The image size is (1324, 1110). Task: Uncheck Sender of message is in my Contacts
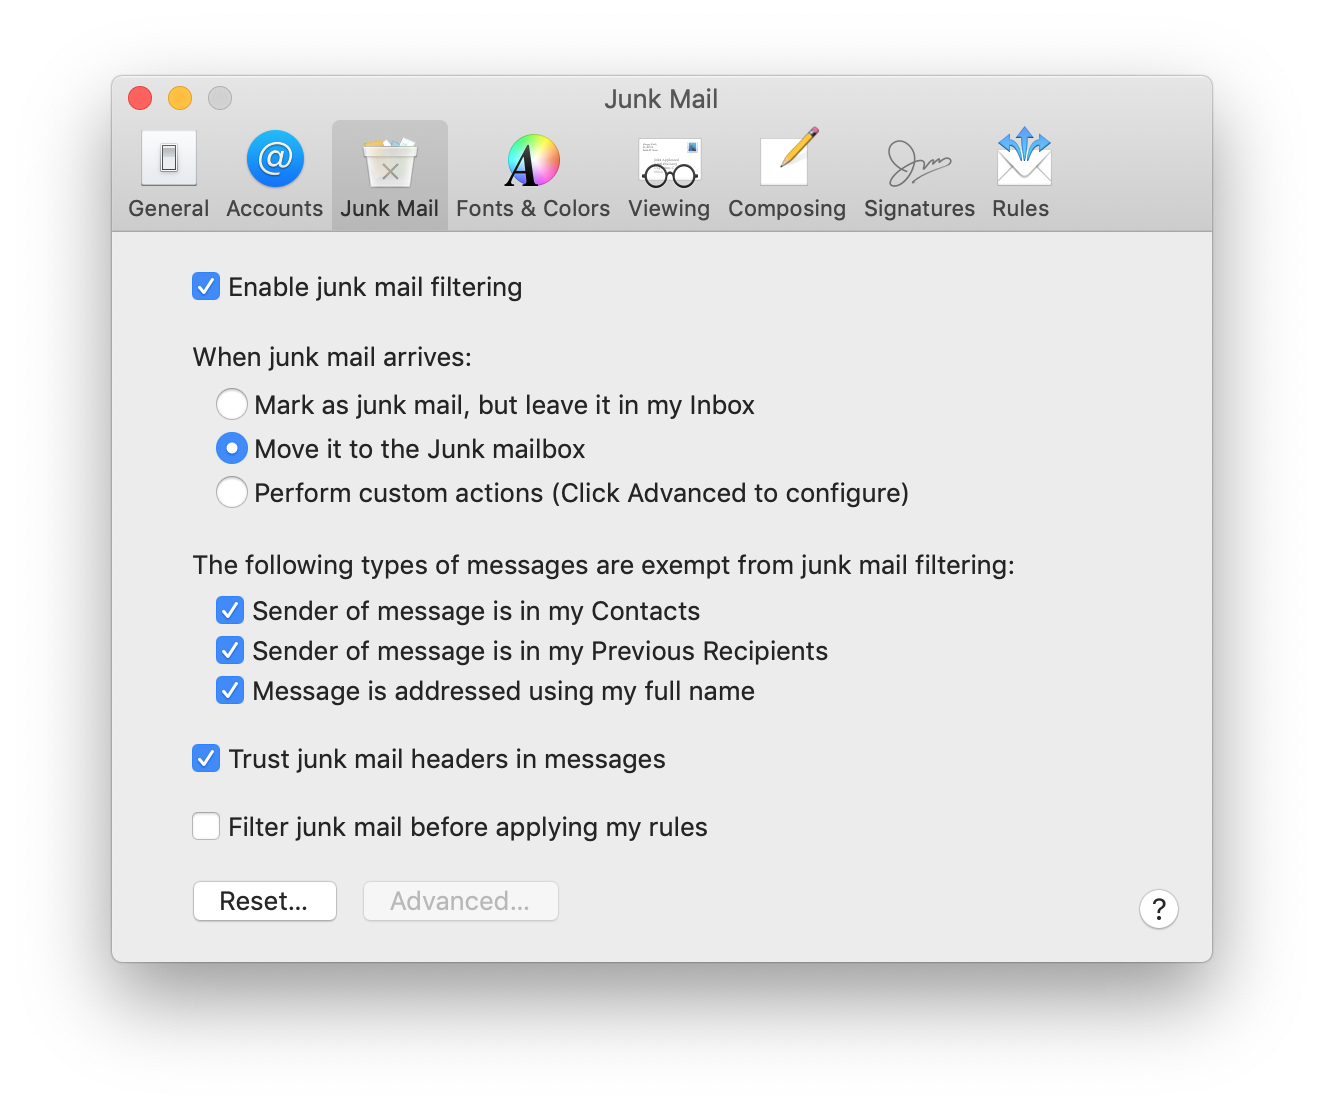(x=230, y=610)
